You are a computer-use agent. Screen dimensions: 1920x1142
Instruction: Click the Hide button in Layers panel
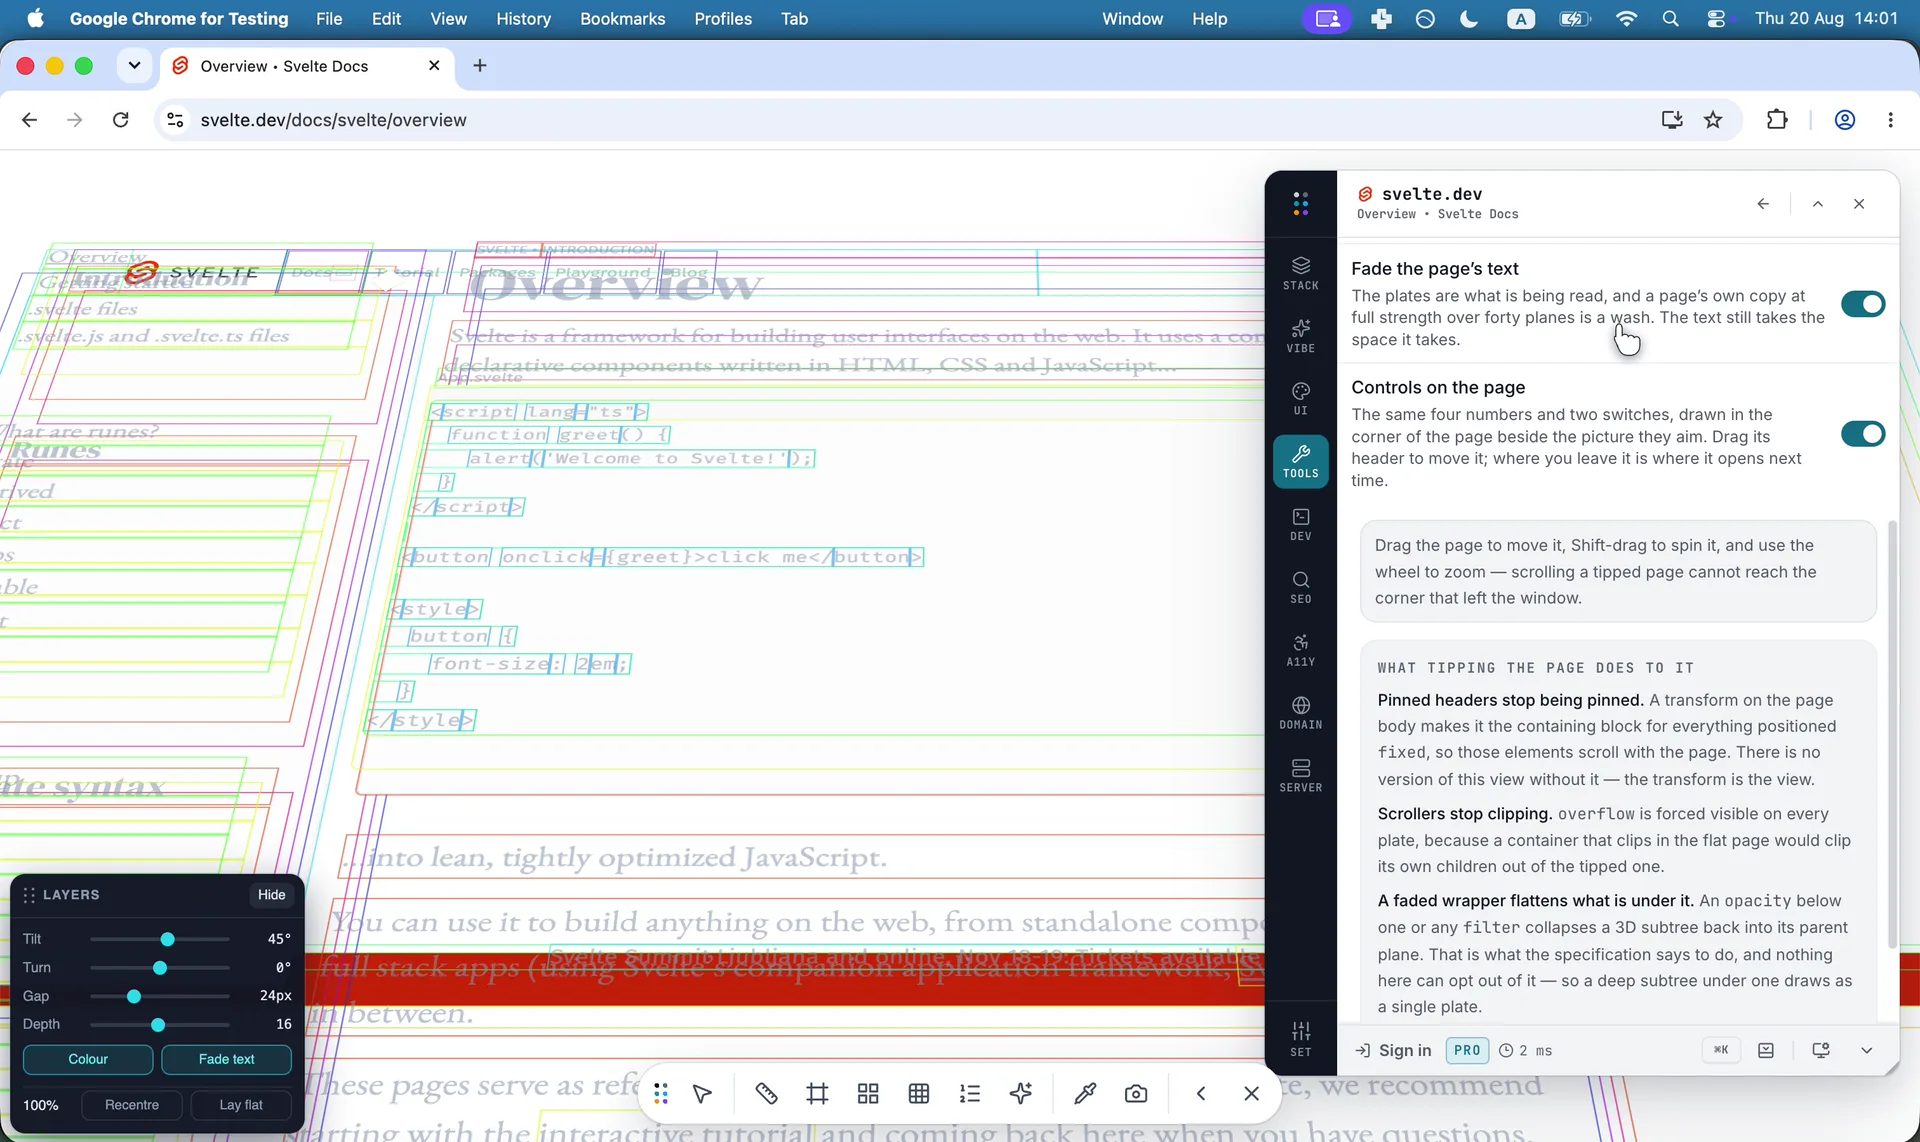click(271, 895)
